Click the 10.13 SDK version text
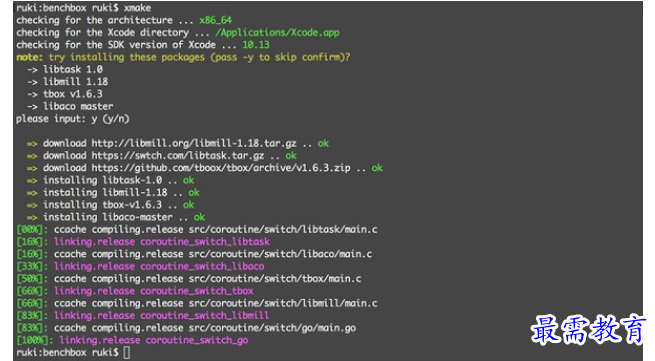 pyautogui.click(x=256, y=45)
